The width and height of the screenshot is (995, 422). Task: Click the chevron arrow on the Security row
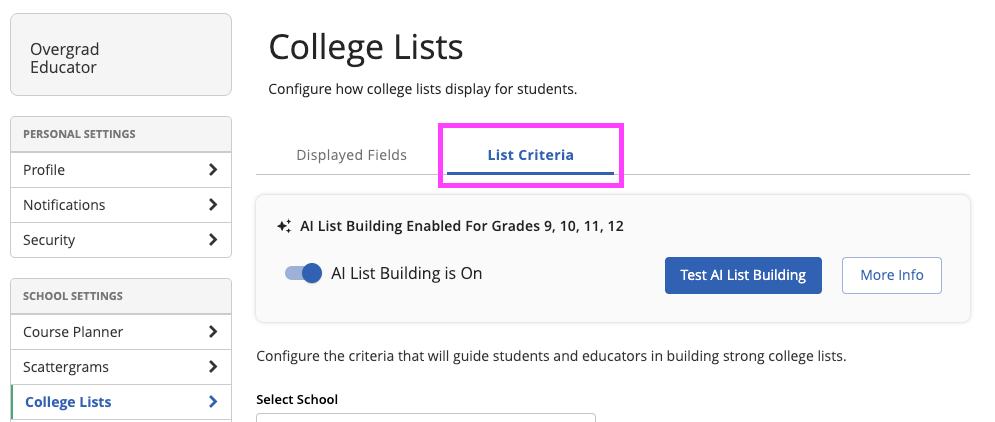[x=212, y=240]
